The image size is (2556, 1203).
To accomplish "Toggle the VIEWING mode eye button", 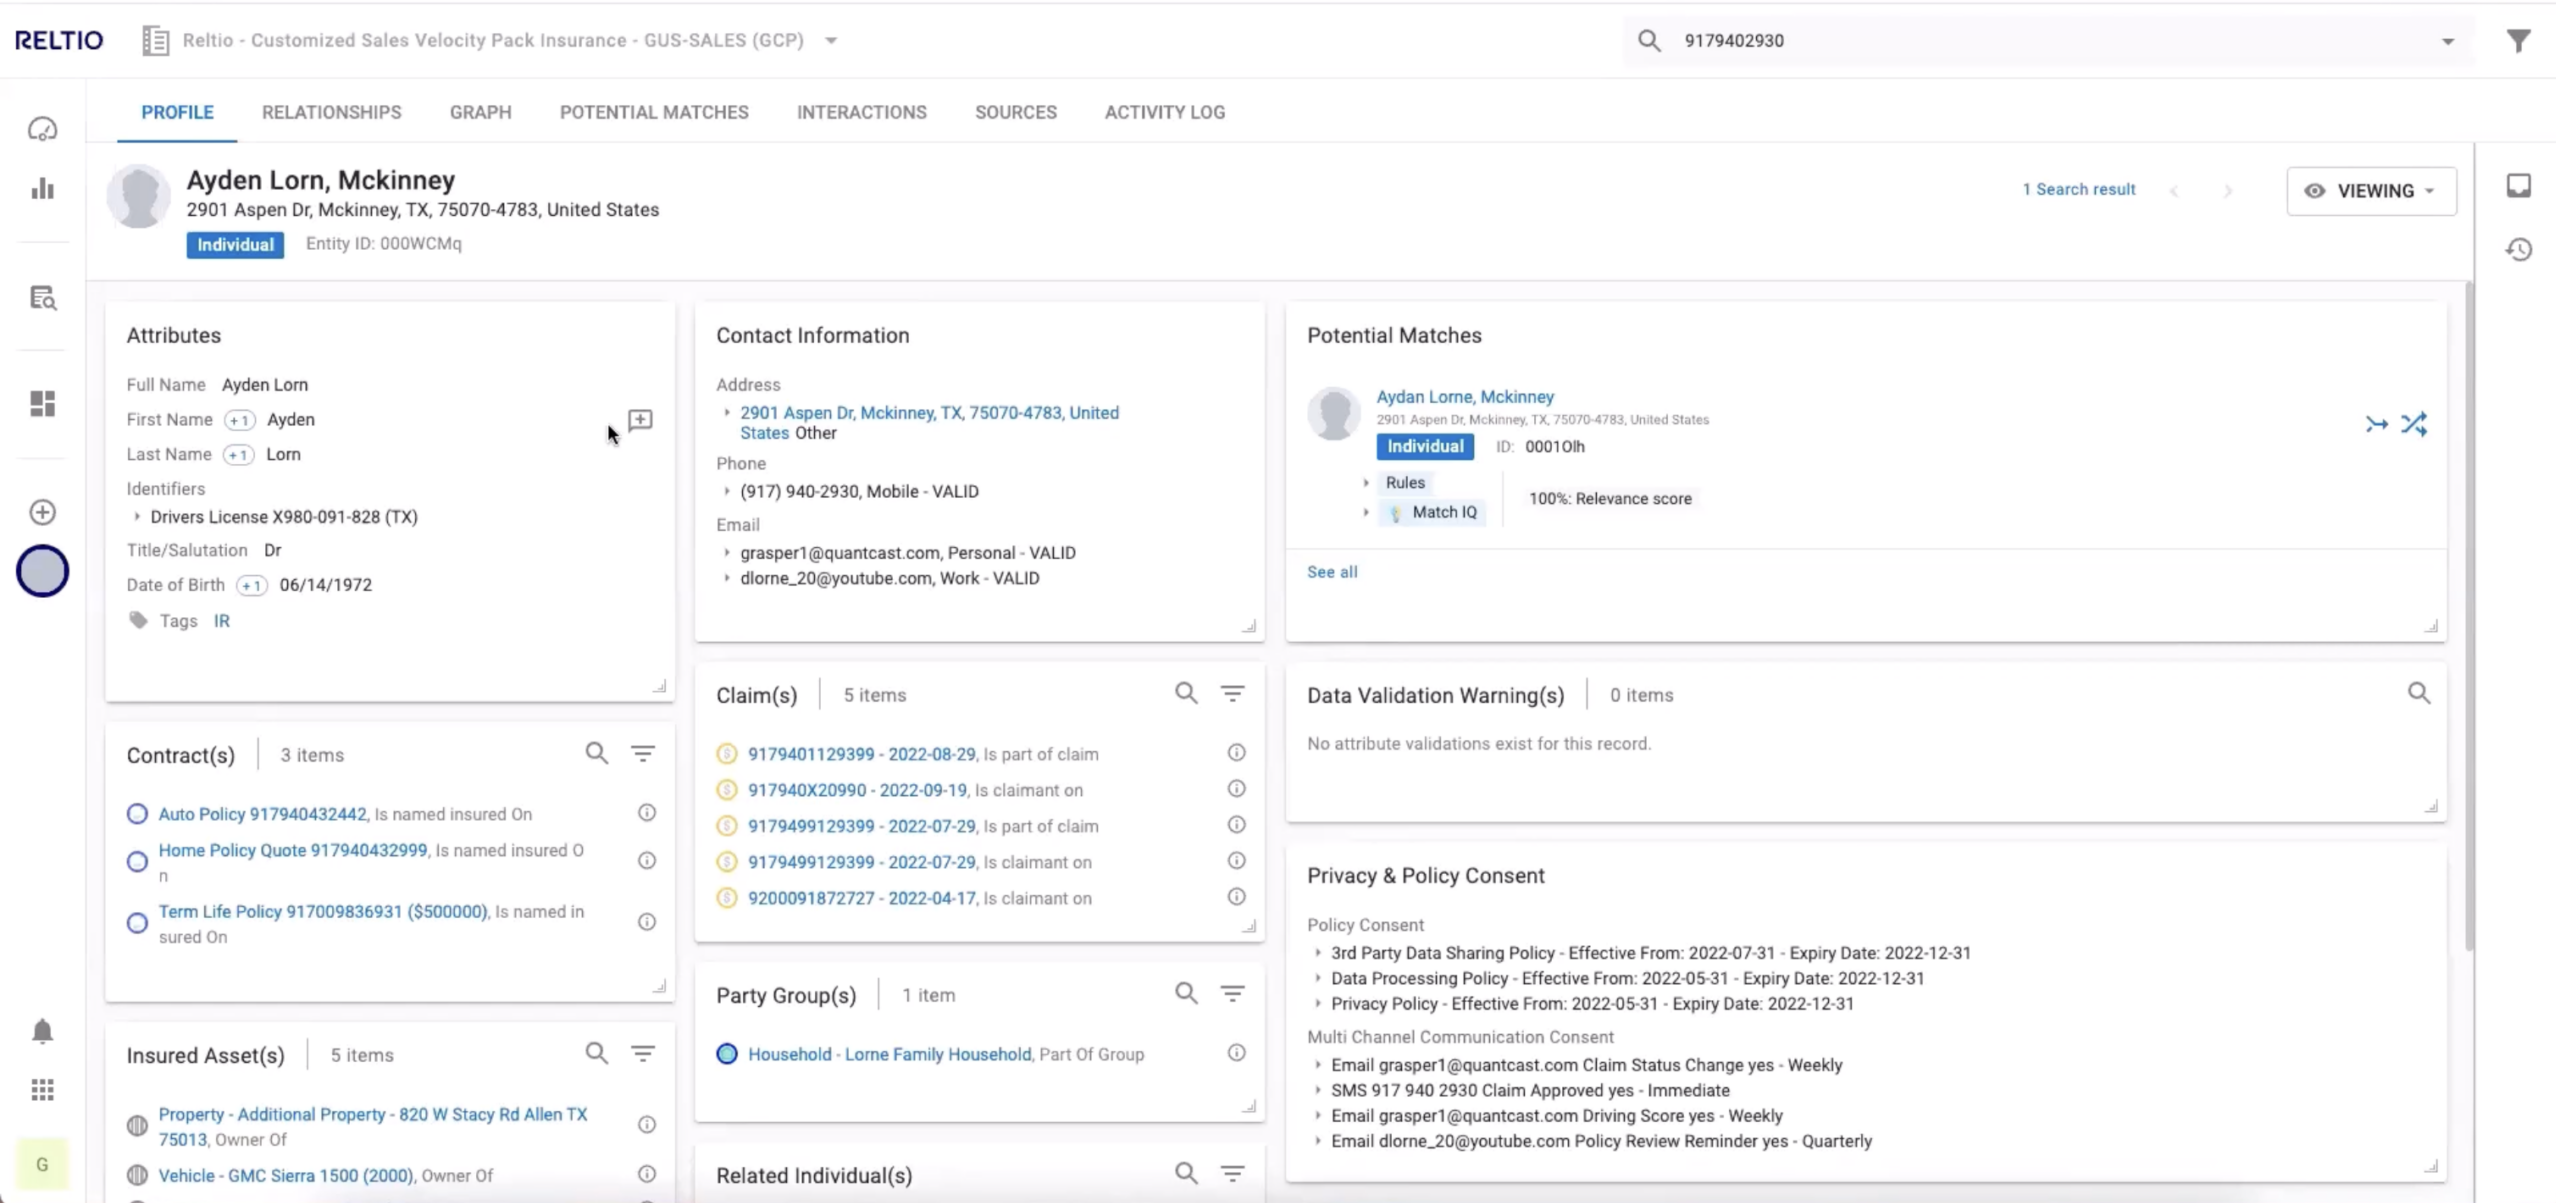I will (2370, 191).
